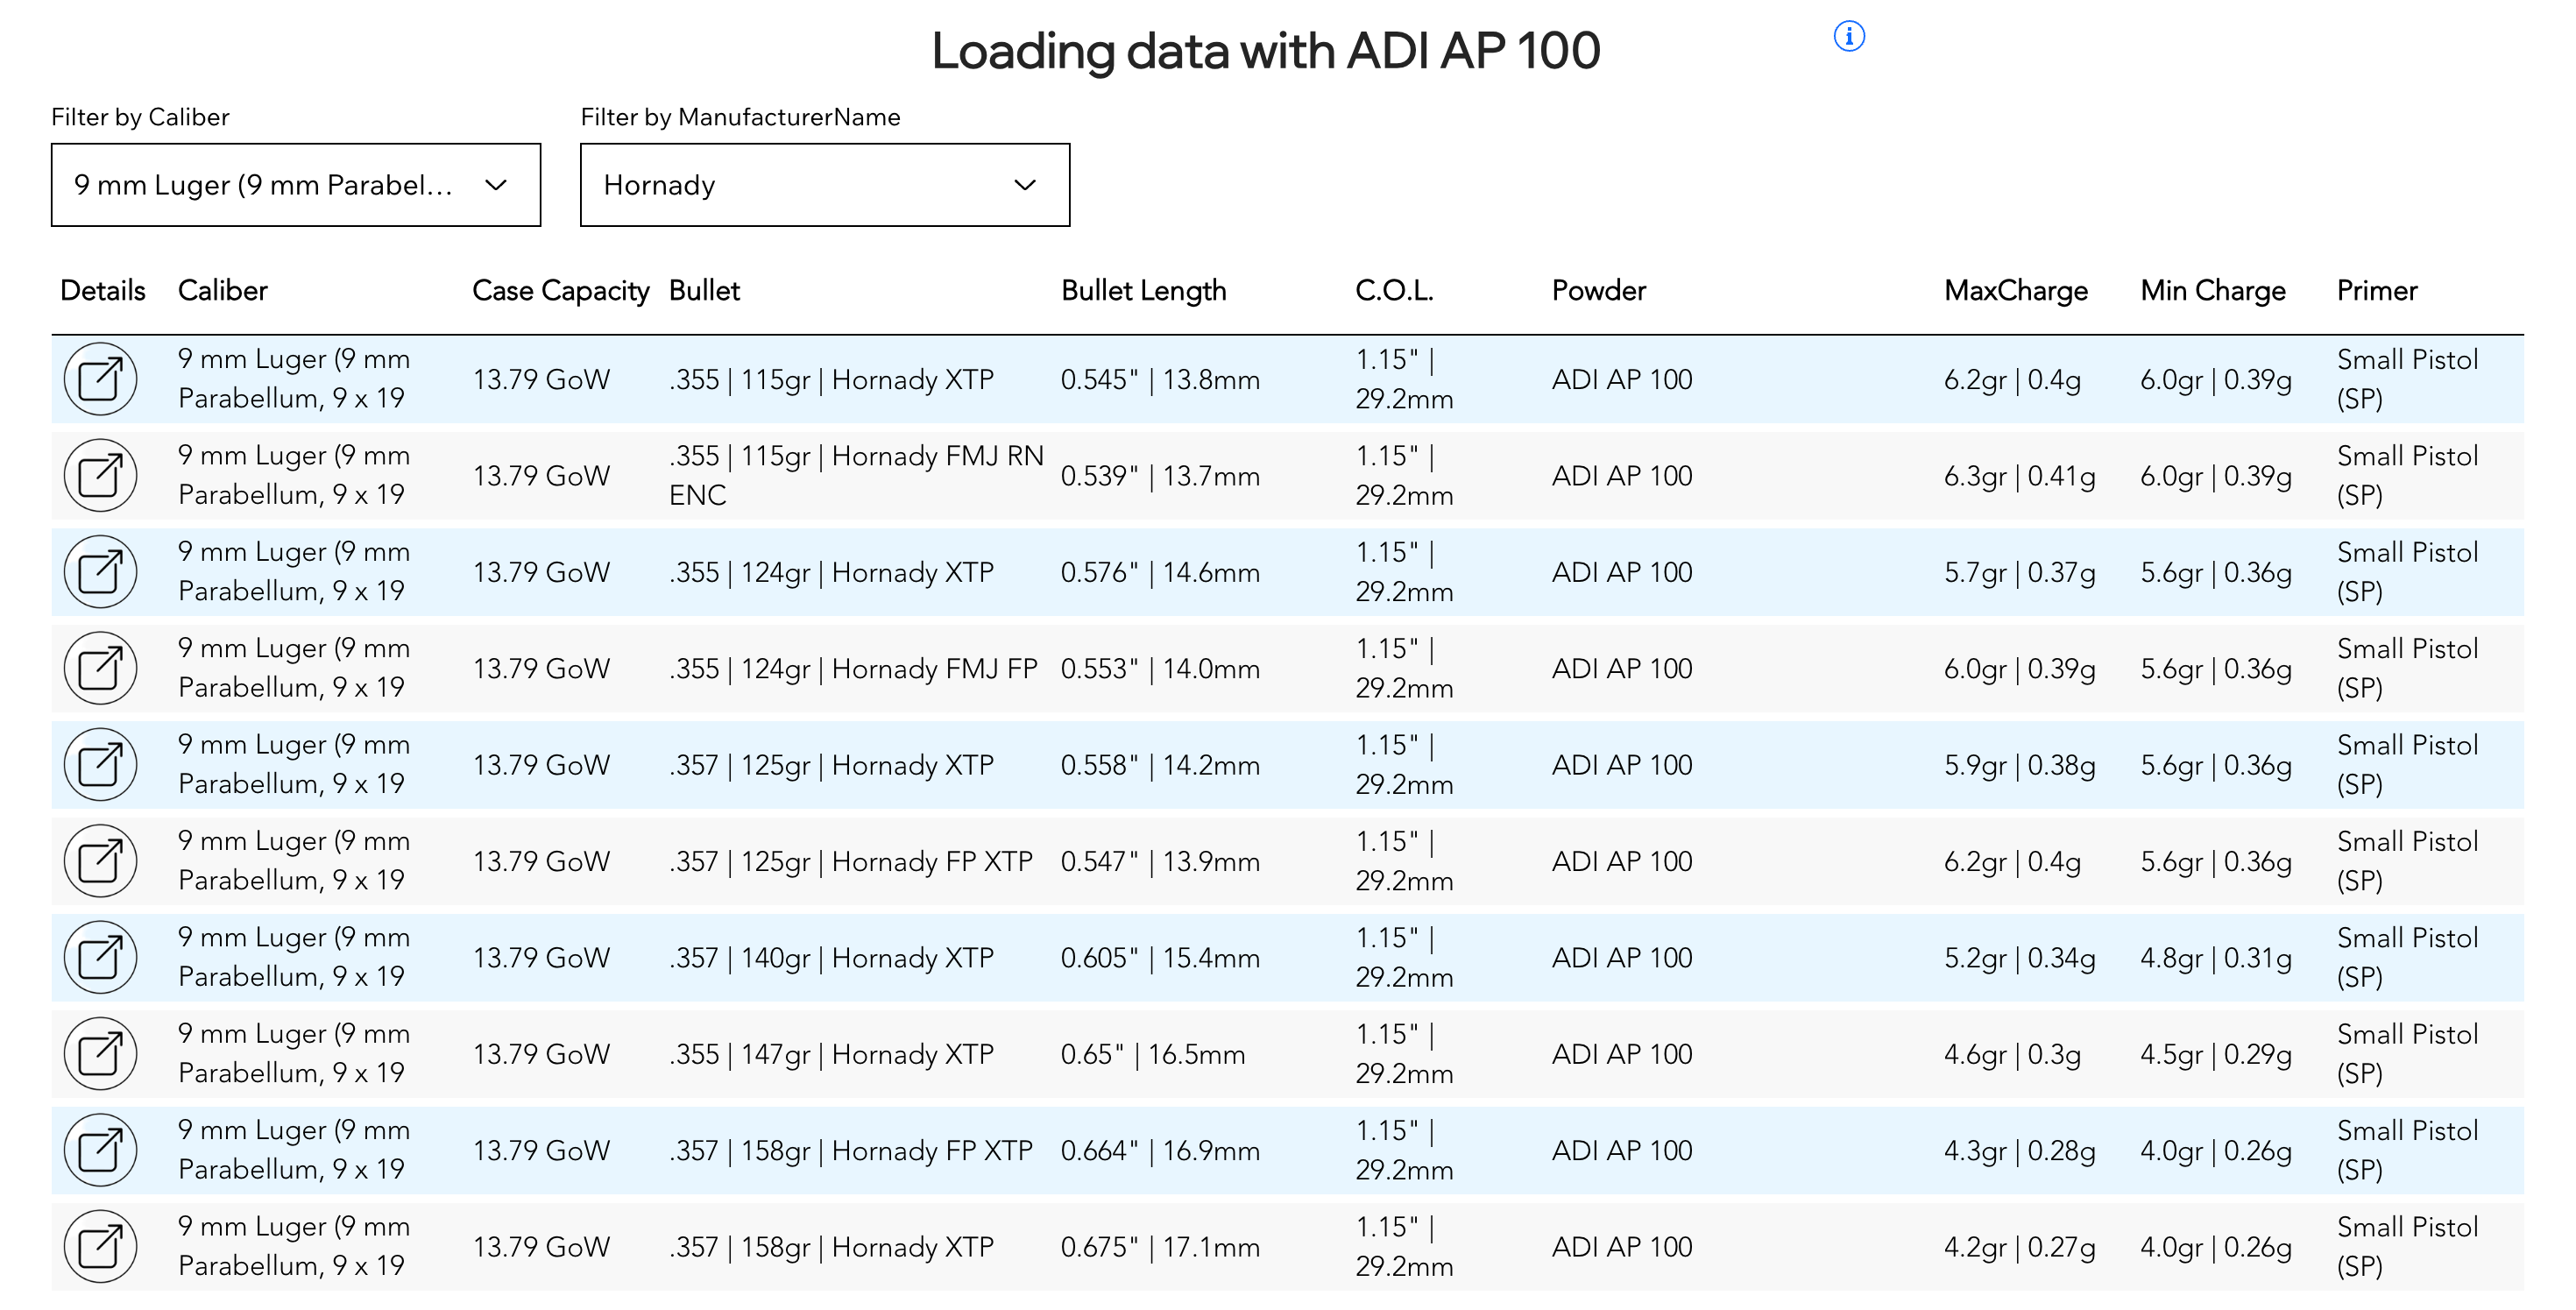Click the Primer column header
The width and height of the screenshot is (2576, 1310).
click(2377, 291)
